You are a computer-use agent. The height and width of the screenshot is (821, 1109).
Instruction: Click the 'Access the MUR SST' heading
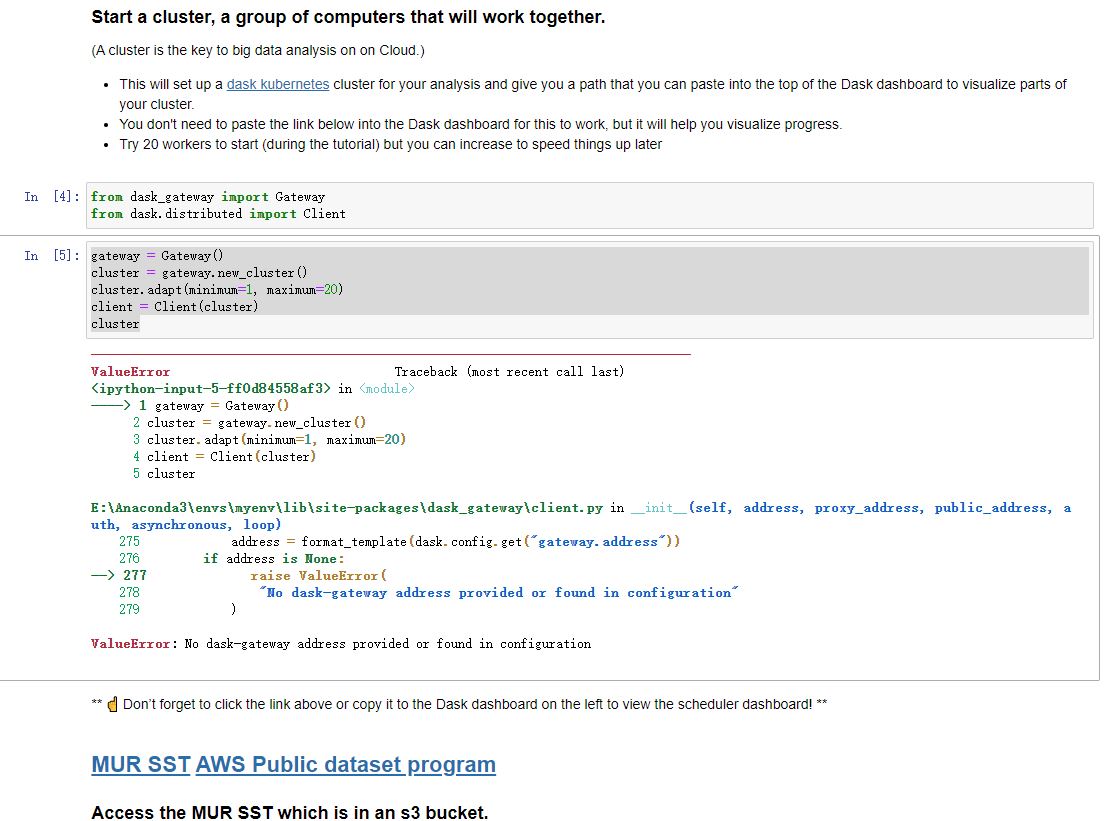(x=289, y=813)
